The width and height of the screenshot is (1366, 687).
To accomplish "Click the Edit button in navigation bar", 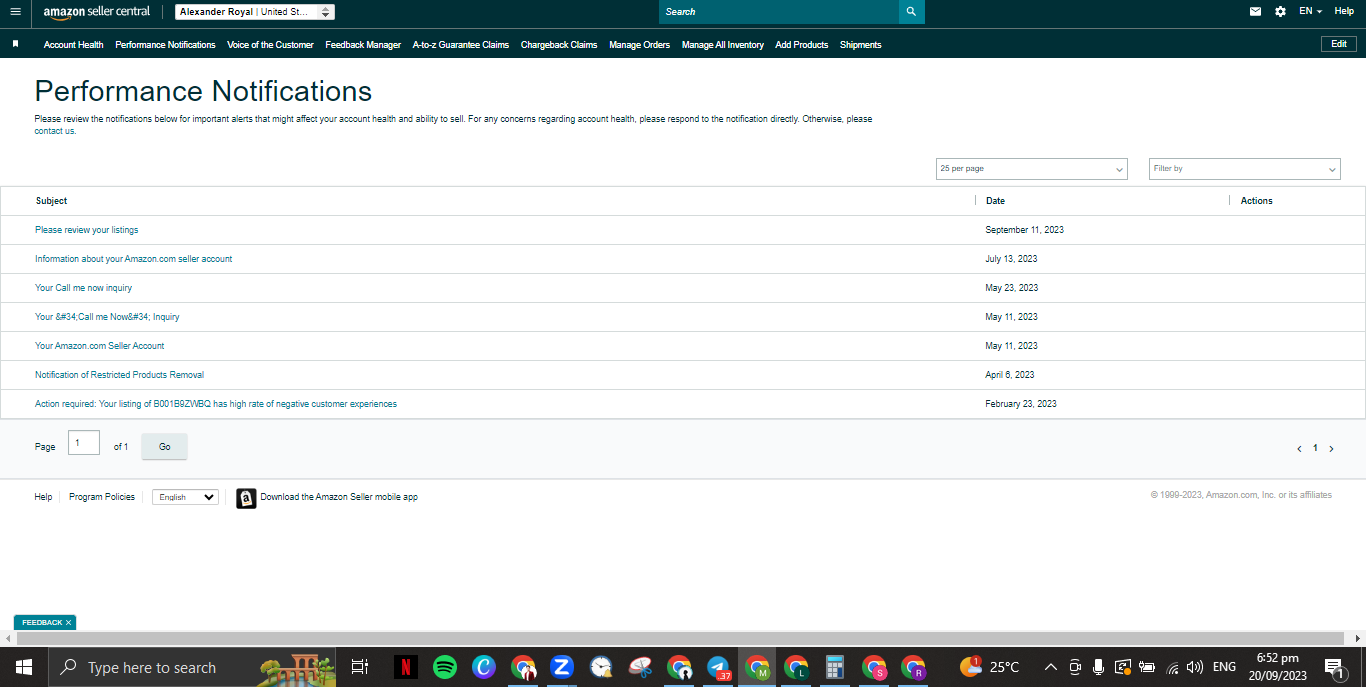I will (1339, 44).
